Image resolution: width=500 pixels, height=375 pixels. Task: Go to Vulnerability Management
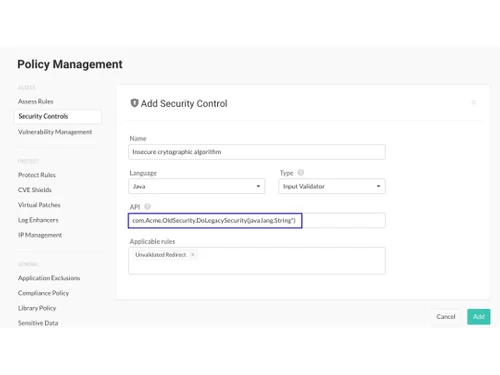[x=55, y=132]
